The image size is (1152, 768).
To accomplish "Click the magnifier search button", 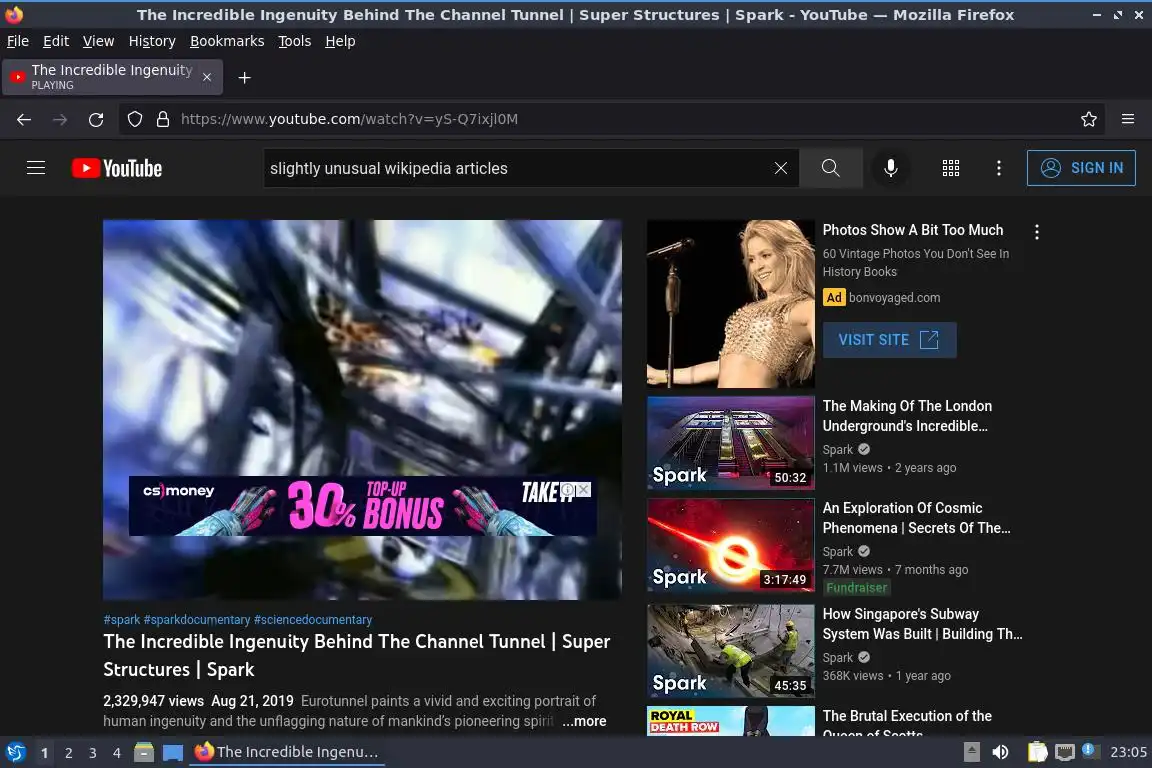I will [x=830, y=168].
